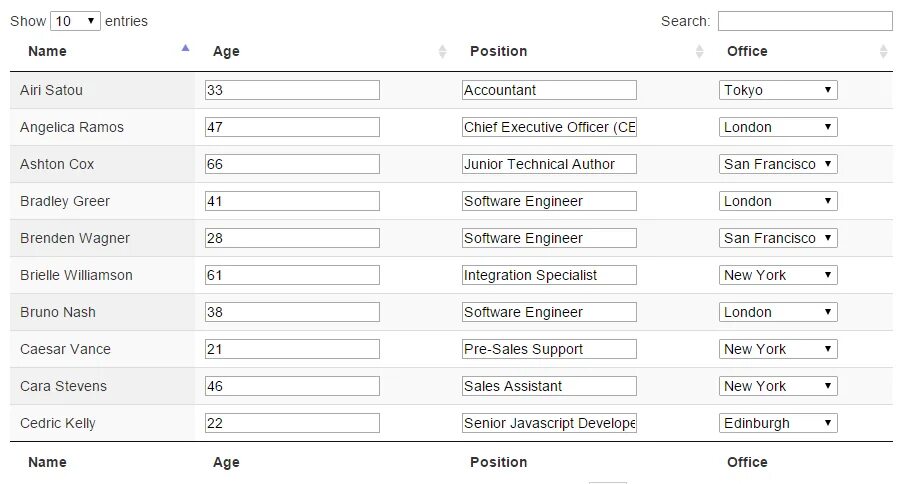Select the Pre-Sales Support position field
This screenshot has width=908, height=484.
pyautogui.click(x=549, y=349)
